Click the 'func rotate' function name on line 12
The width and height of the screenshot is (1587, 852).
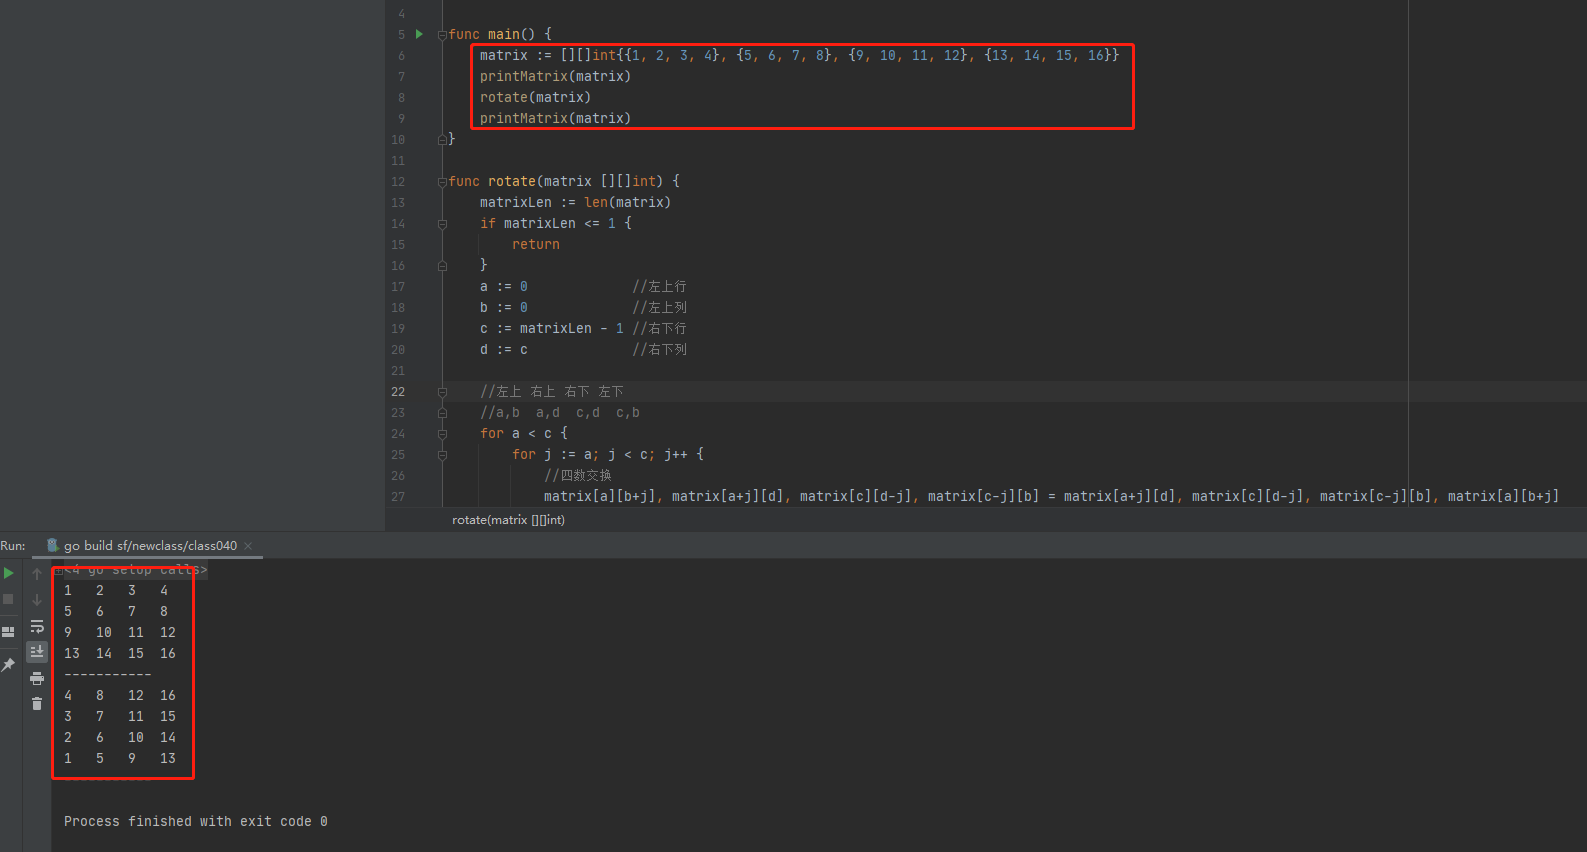(512, 182)
